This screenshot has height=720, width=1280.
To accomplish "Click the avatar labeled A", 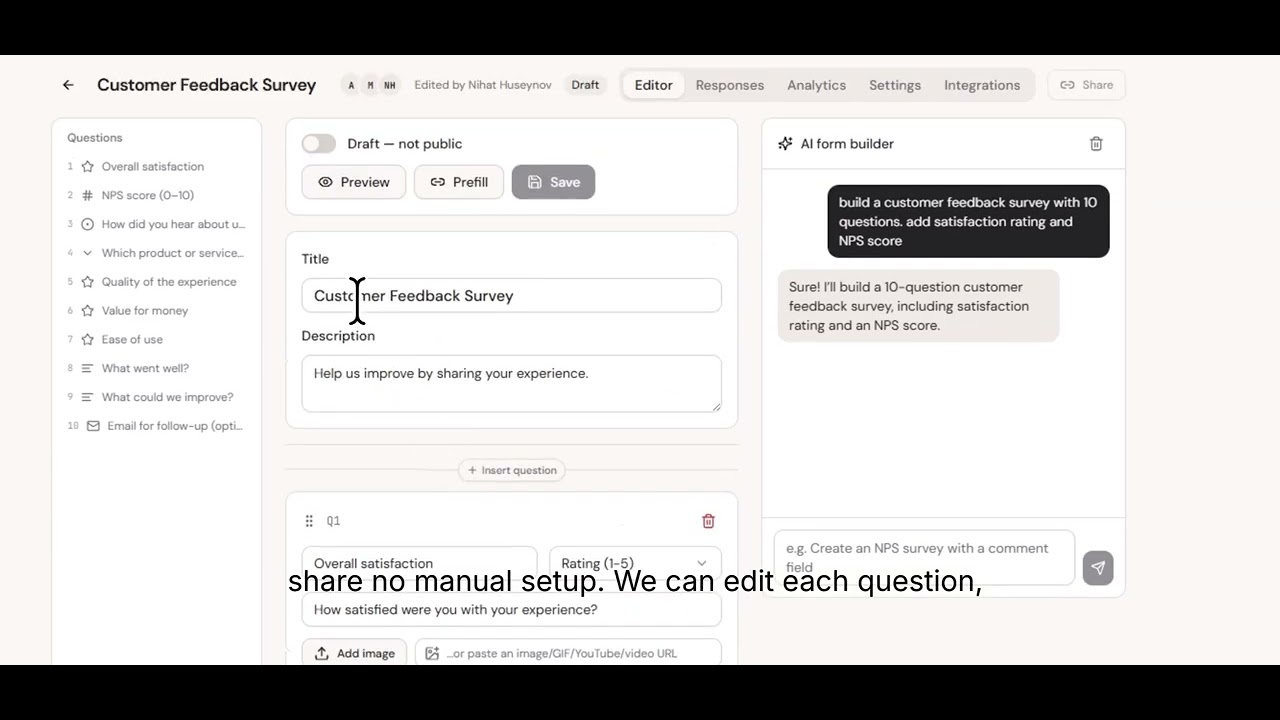I will point(351,85).
